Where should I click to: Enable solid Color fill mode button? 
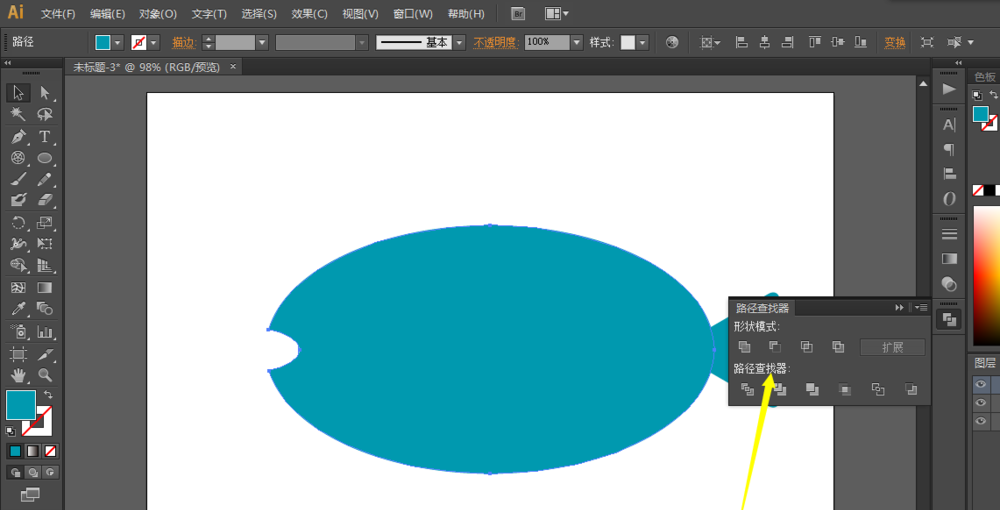15,451
